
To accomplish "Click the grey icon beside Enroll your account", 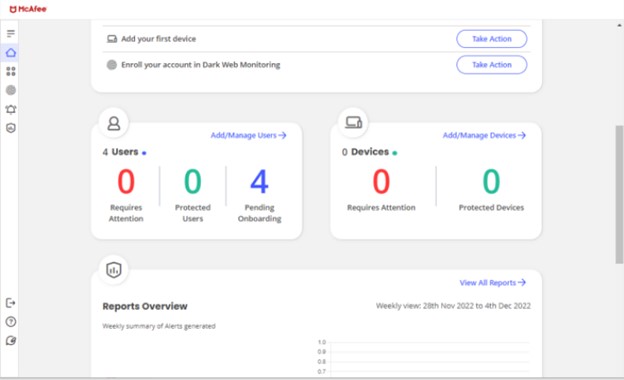I will tap(112, 65).
